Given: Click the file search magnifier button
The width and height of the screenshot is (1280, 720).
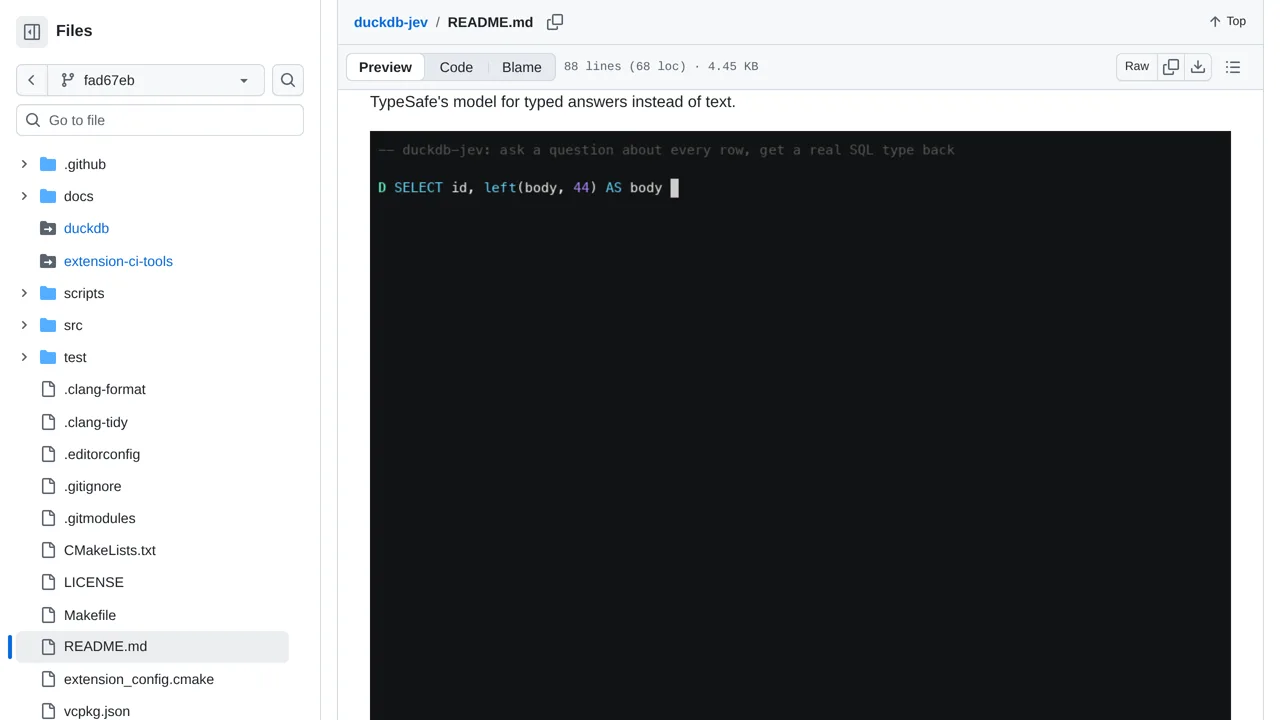Looking at the screenshot, I should coord(288,80).
